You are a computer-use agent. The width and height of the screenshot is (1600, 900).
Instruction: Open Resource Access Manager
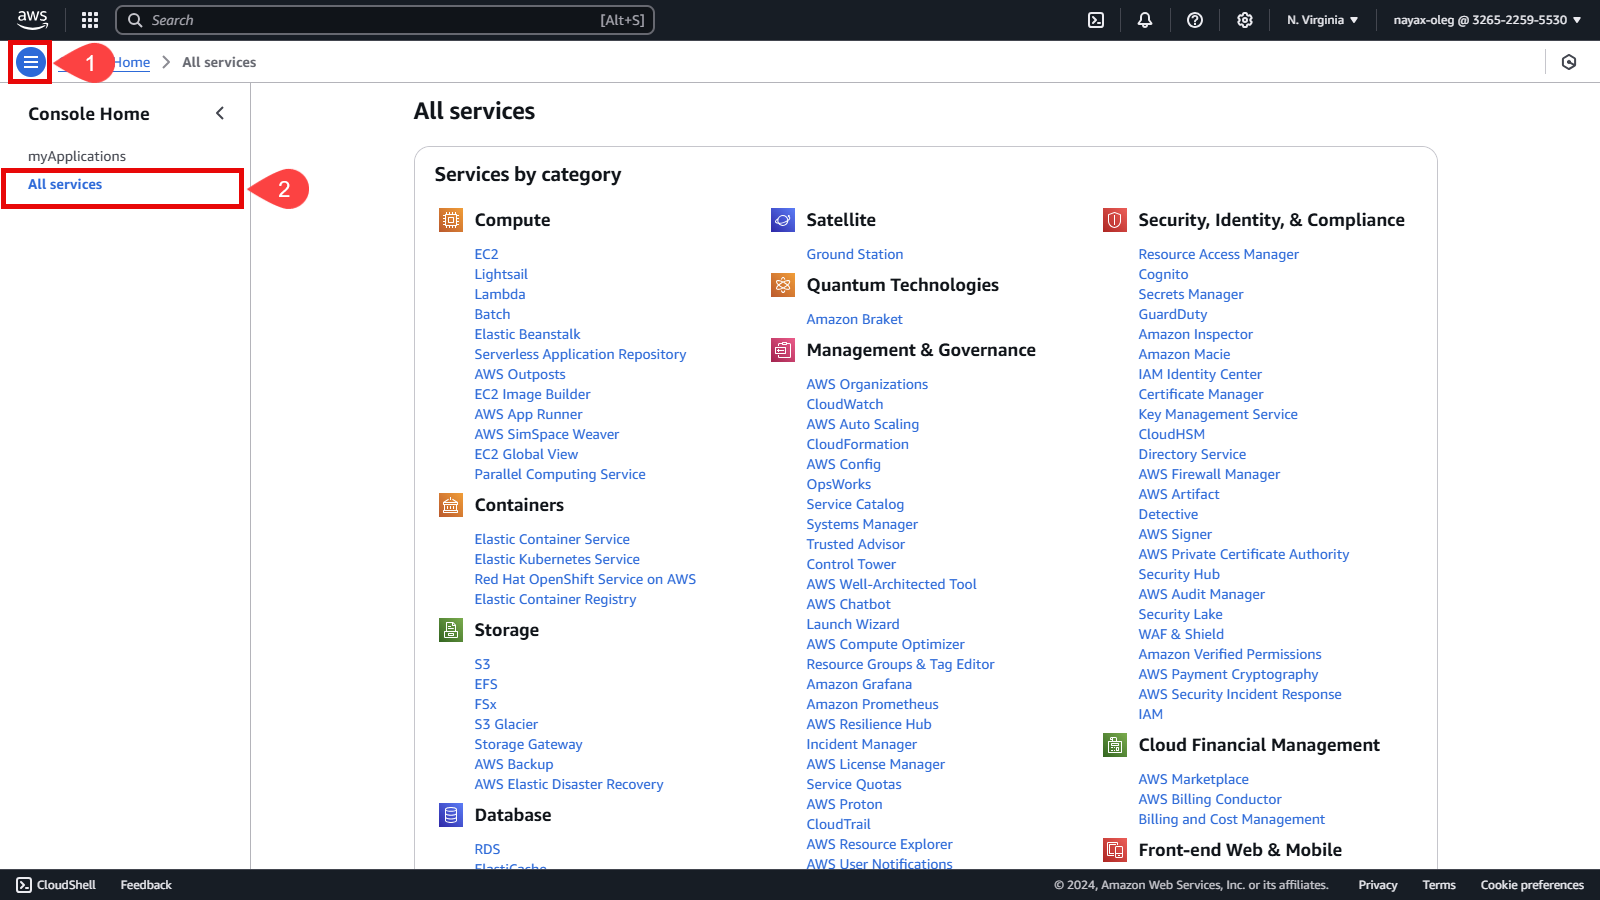[1219, 254]
